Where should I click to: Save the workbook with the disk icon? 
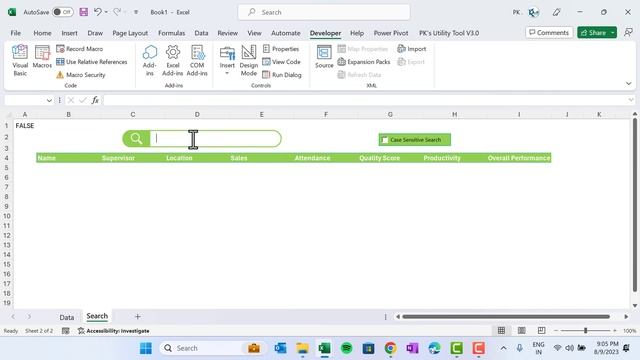click(x=84, y=12)
